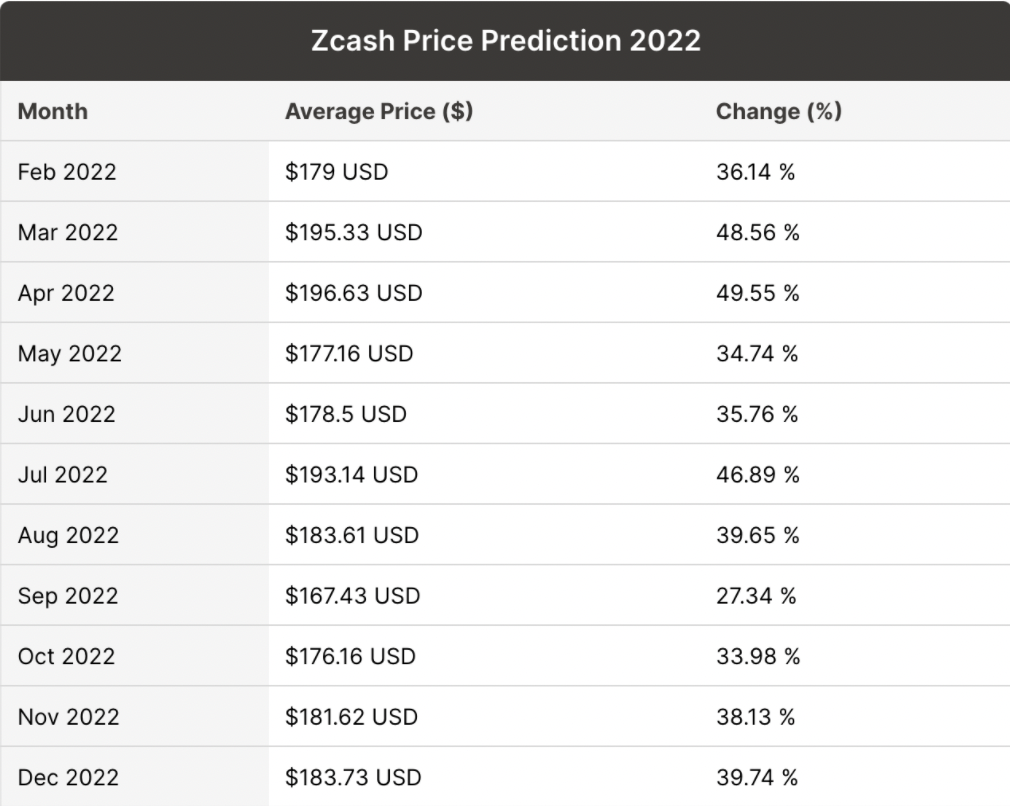Click the $196.63 USD price cell
This screenshot has height=806, width=1010.
(x=354, y=293)
